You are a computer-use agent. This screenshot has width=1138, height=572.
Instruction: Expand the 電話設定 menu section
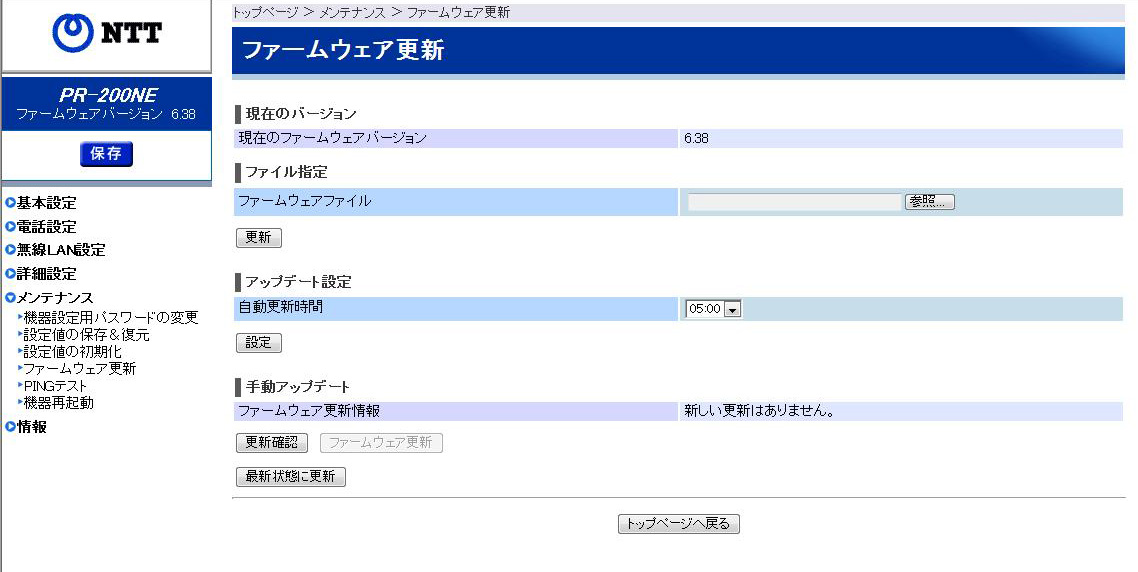[x=46, y=227]
